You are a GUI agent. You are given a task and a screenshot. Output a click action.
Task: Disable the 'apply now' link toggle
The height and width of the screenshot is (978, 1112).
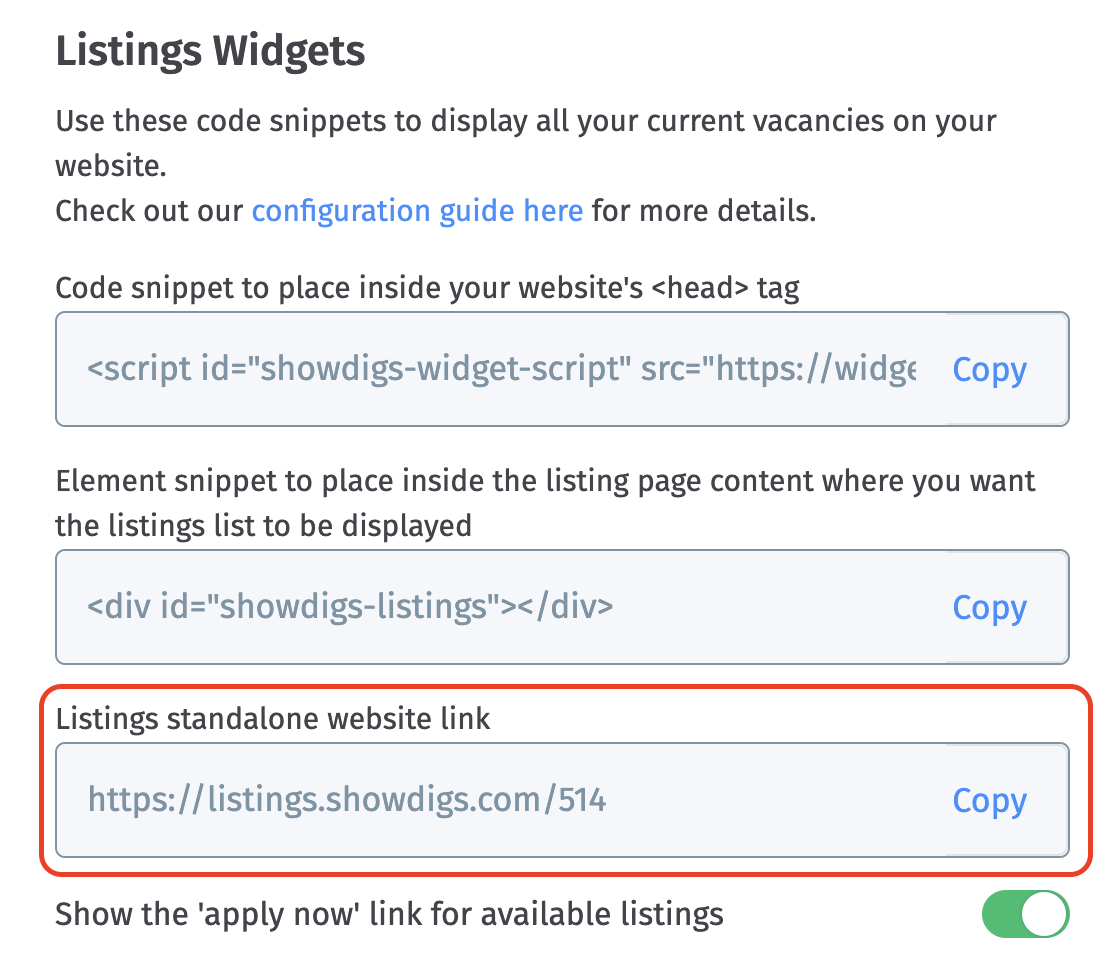tap(1025, 915)
